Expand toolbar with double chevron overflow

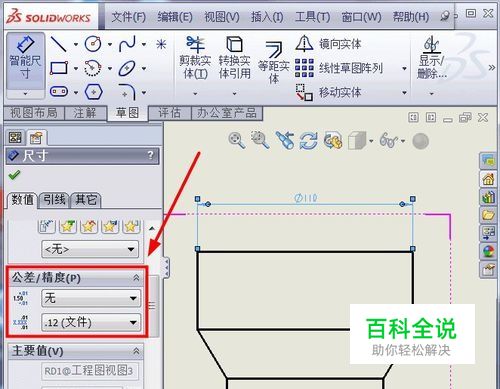click(x=492, y=68)
